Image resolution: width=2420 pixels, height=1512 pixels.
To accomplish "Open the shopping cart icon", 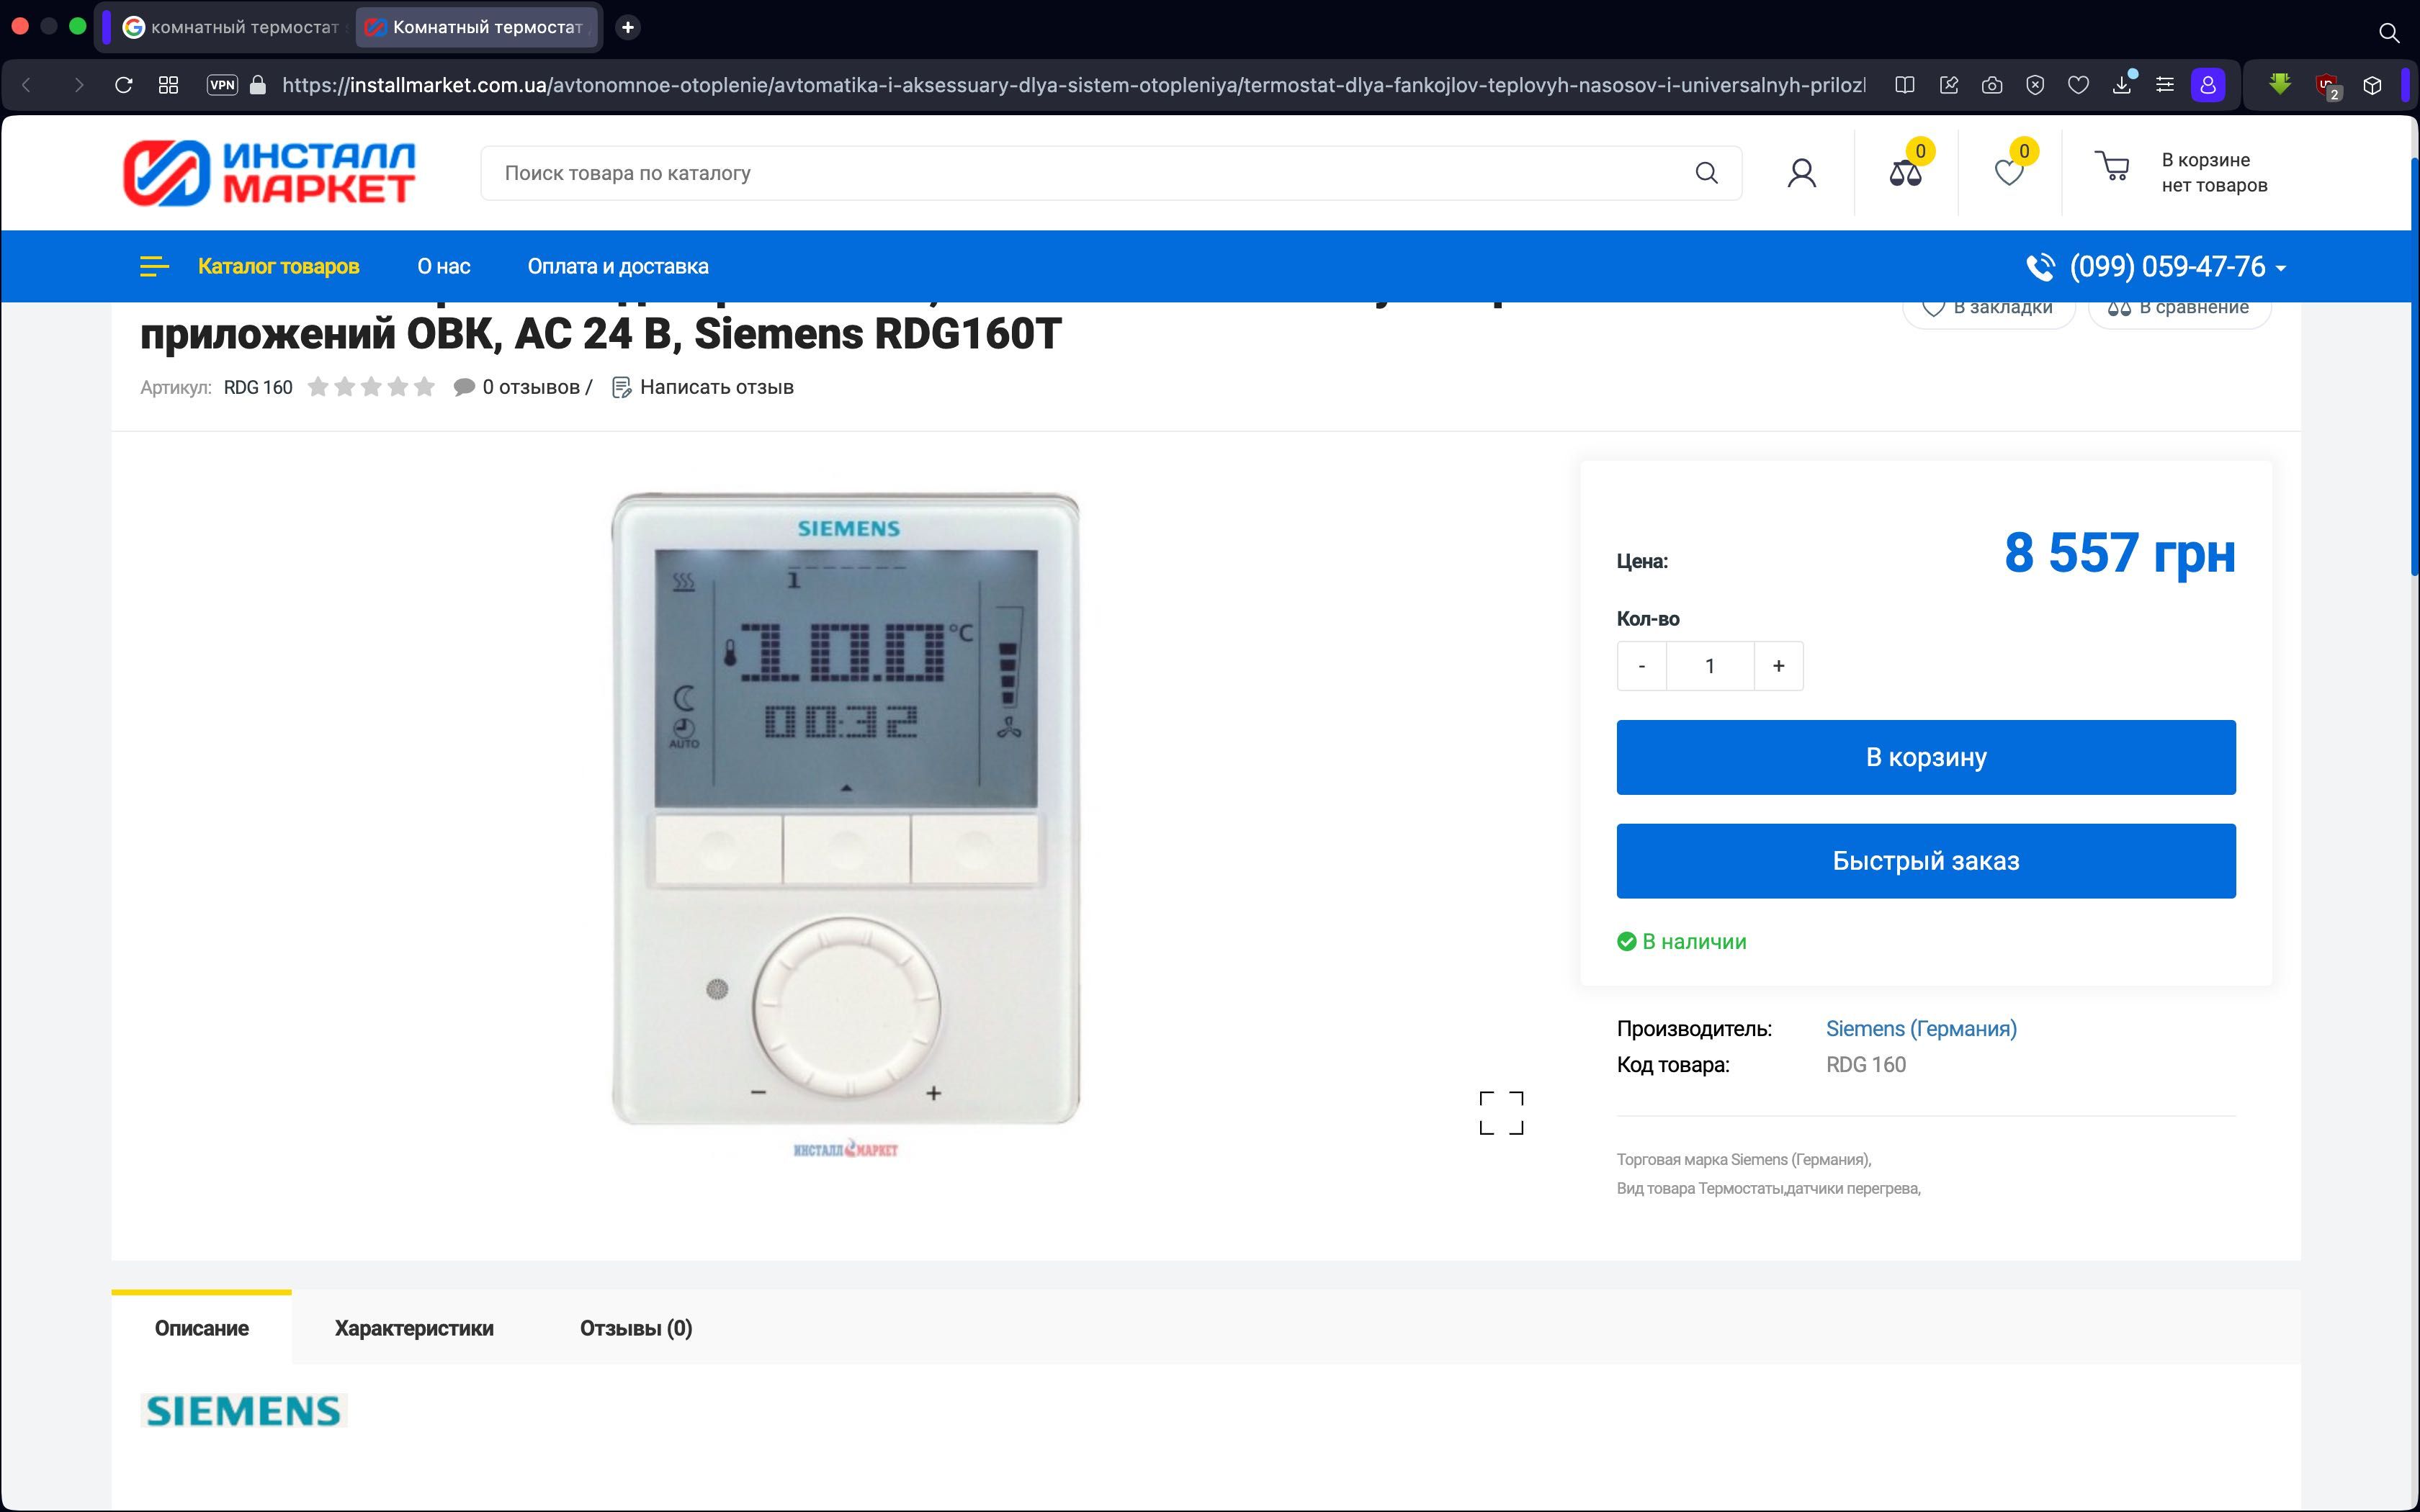I will coord(2112,166).
